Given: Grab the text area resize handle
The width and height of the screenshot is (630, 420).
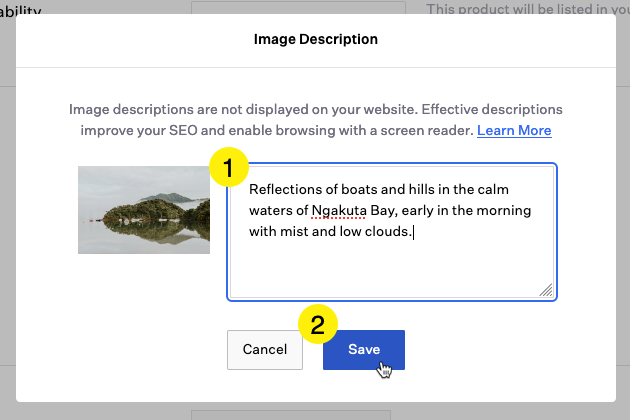Looking at the screenshot, I should [x=545, y=289].
